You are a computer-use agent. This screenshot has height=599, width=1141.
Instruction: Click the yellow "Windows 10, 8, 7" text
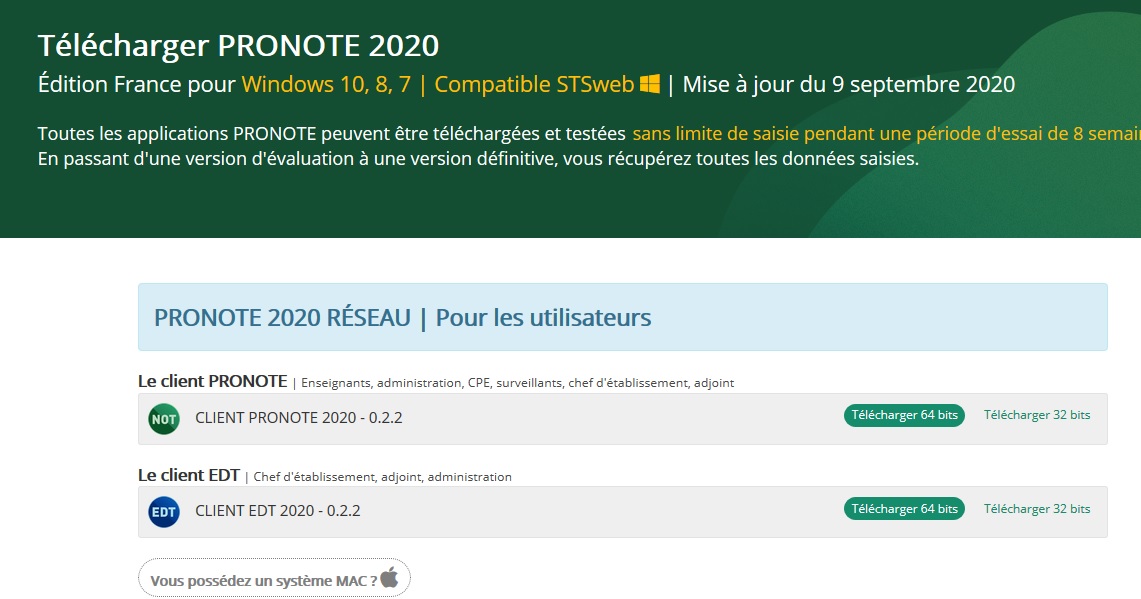pyautogui.click(x=326, y=84)
